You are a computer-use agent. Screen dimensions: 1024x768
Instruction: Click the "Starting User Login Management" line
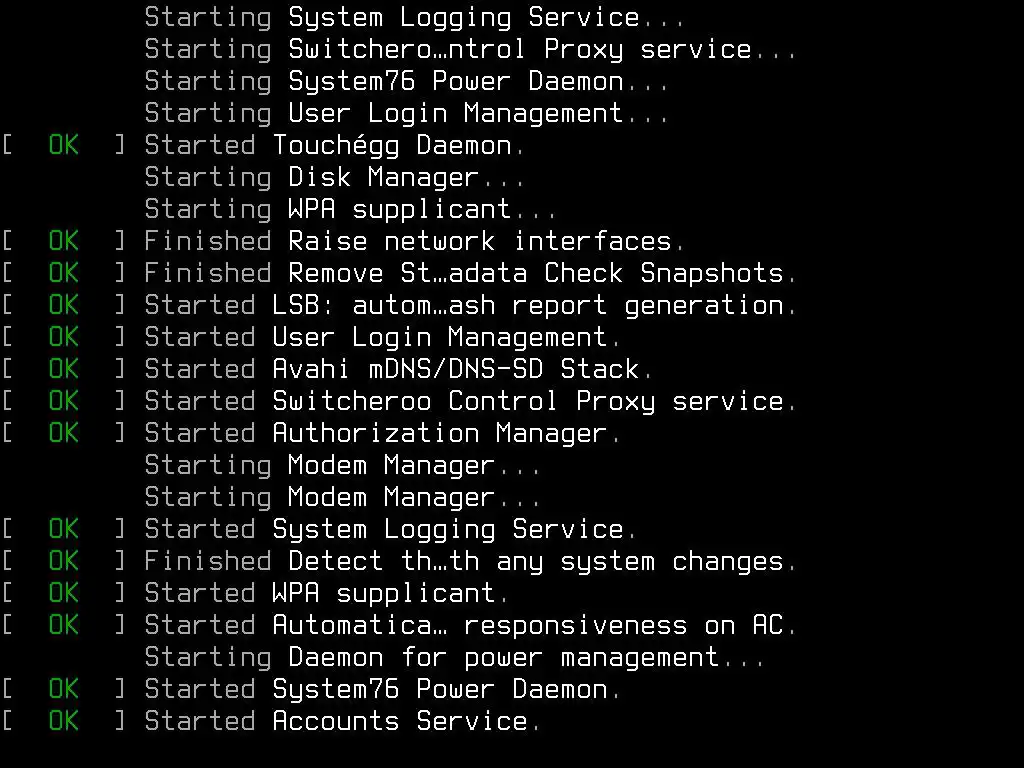click(406, 113)
